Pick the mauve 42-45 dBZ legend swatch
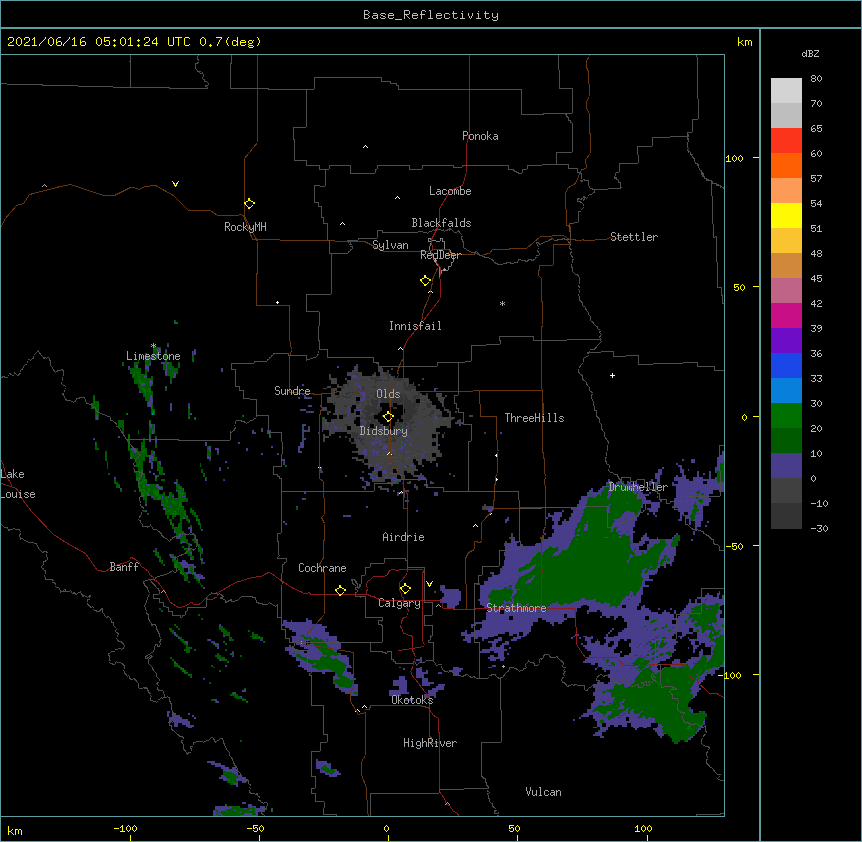The height and width of the screenshot is (842, 862). point(786,291)
